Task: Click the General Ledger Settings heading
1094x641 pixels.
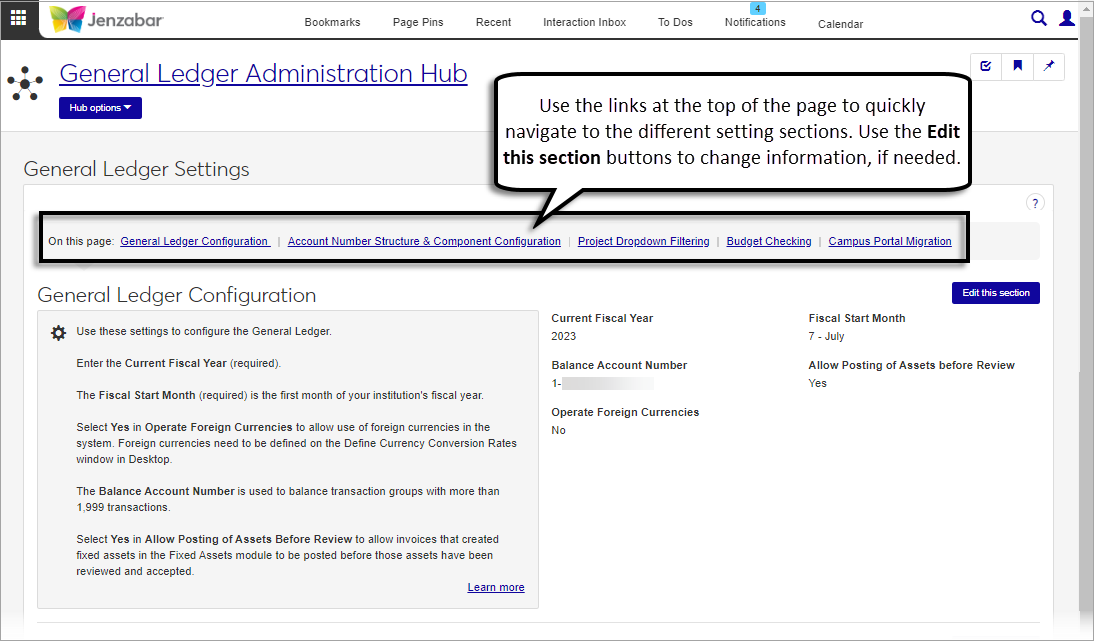Action: point(136,169)
